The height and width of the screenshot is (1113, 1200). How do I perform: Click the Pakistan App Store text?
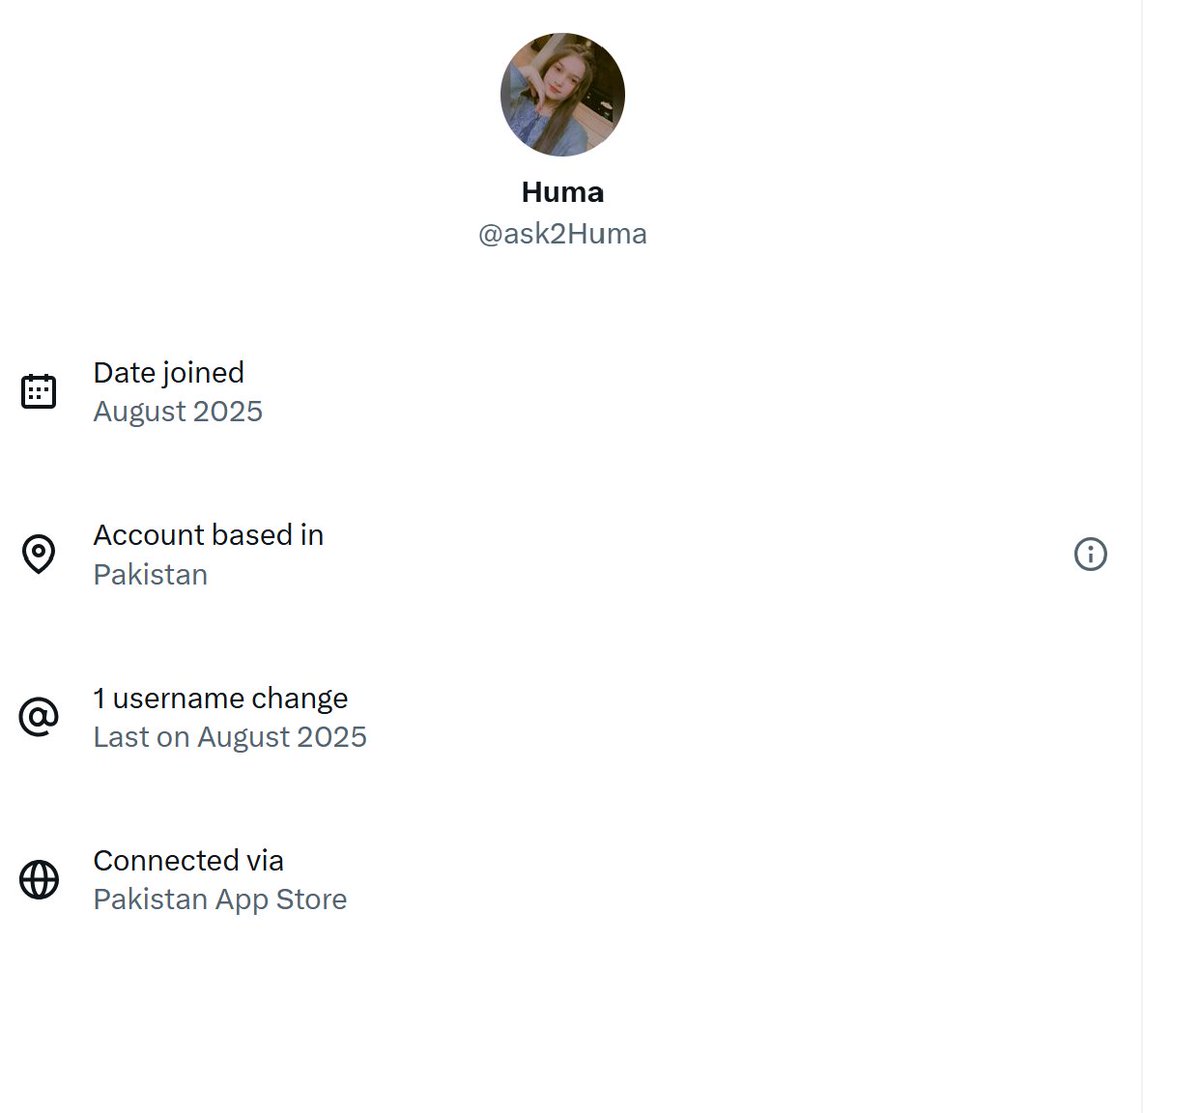(x=219, y=900)
